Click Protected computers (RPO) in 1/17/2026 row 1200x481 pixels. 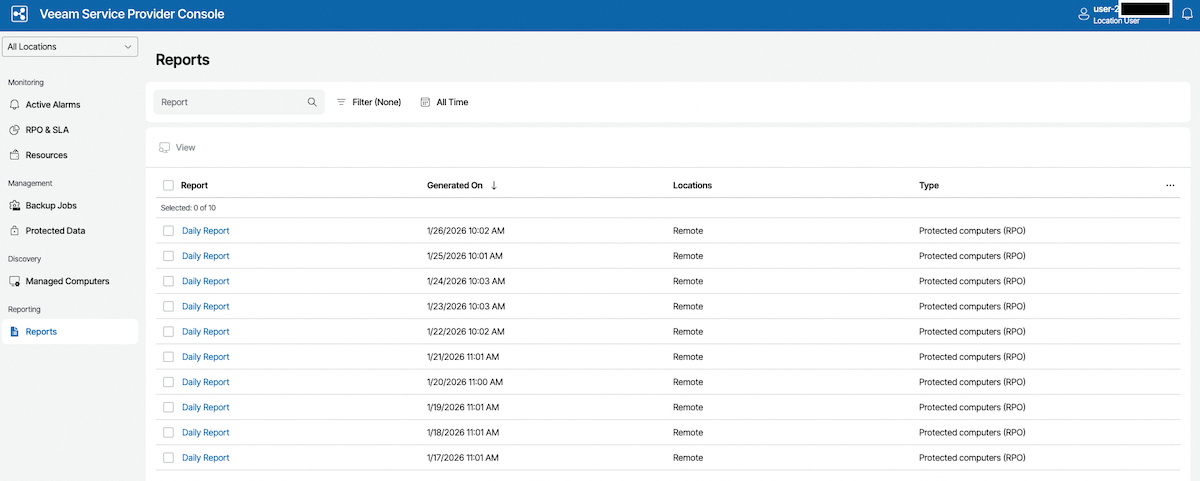coord(972,458)
